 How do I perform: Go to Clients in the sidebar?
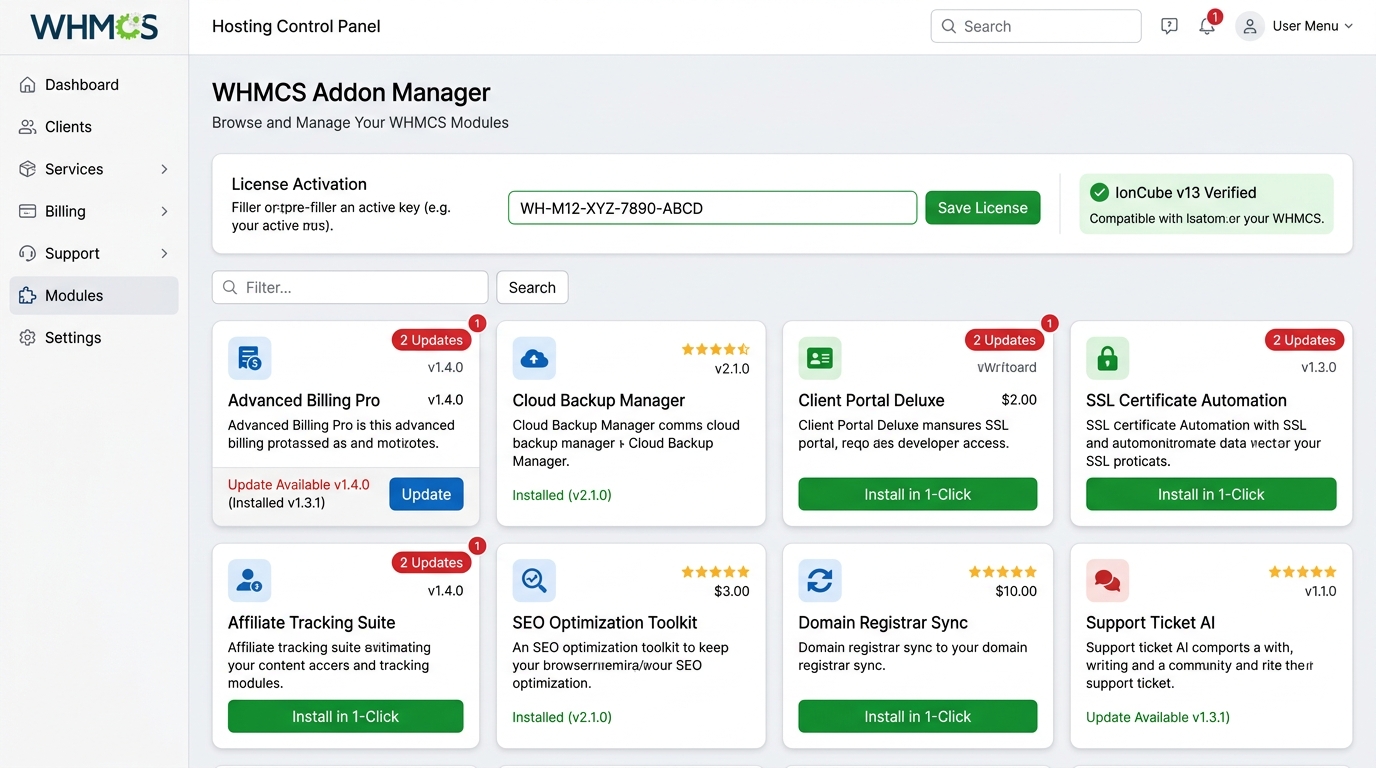pyautogui.click(x=94, y=127)
